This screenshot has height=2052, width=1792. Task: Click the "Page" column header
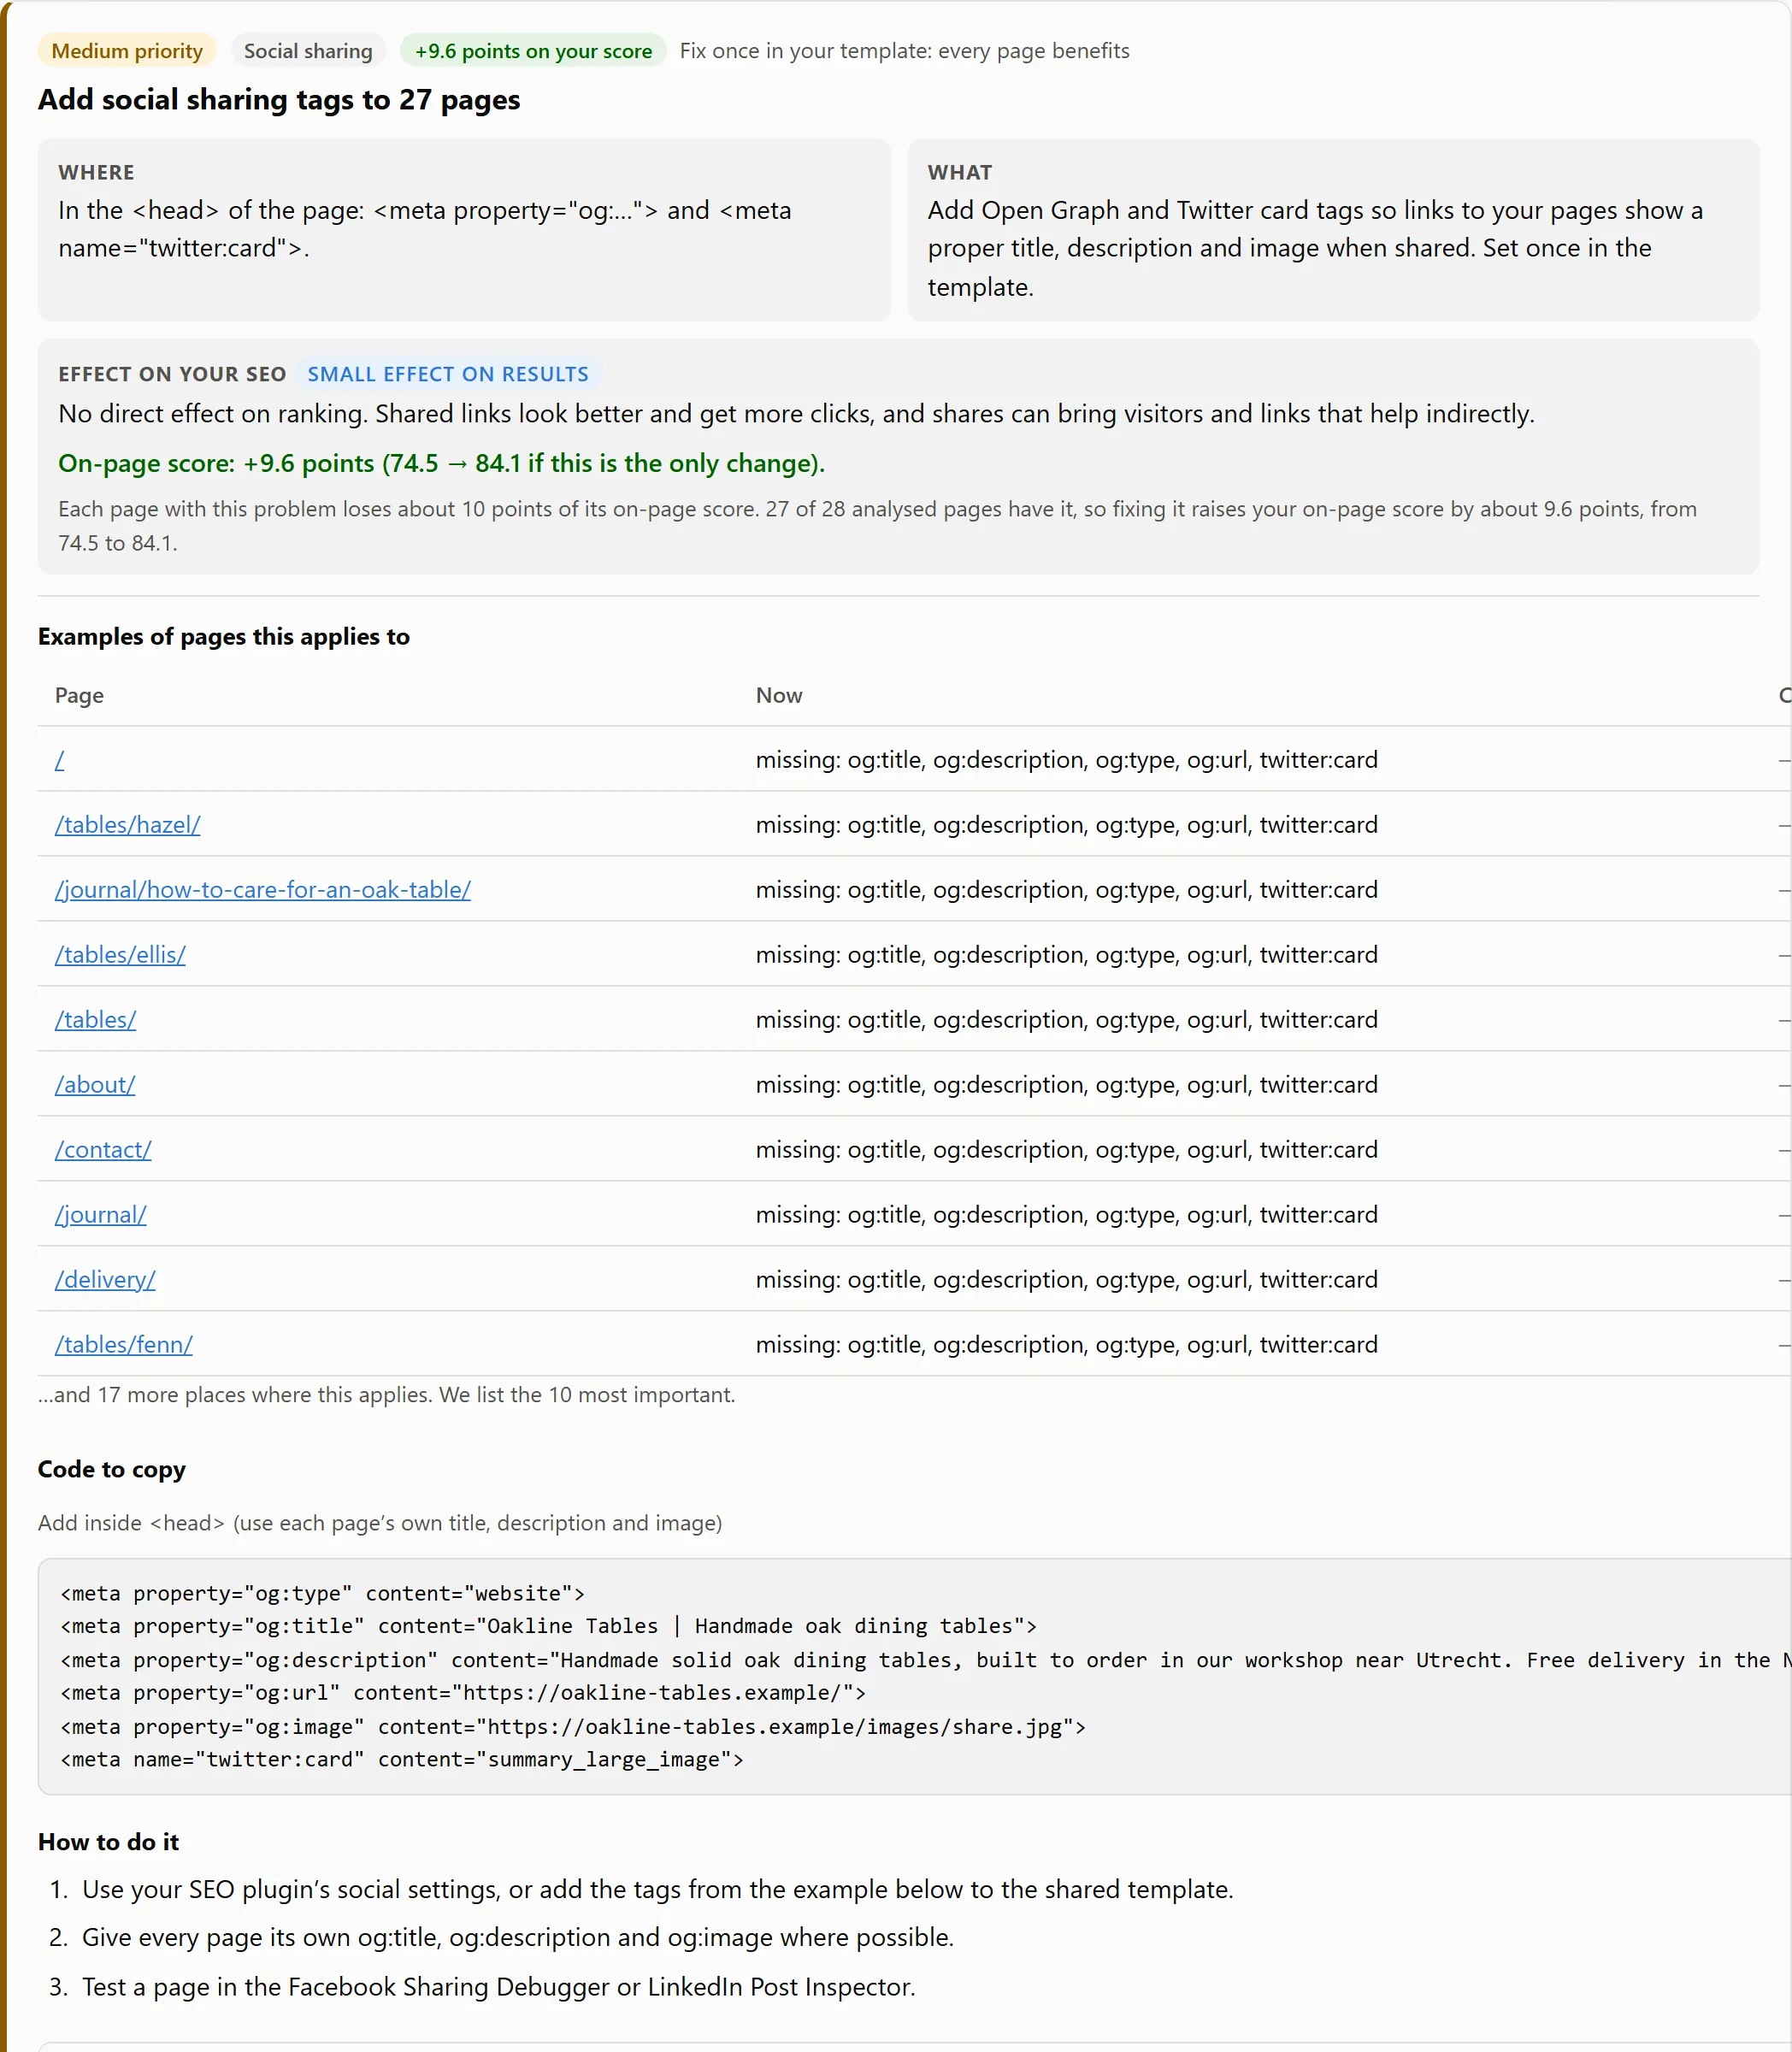(x=79, y=696)
